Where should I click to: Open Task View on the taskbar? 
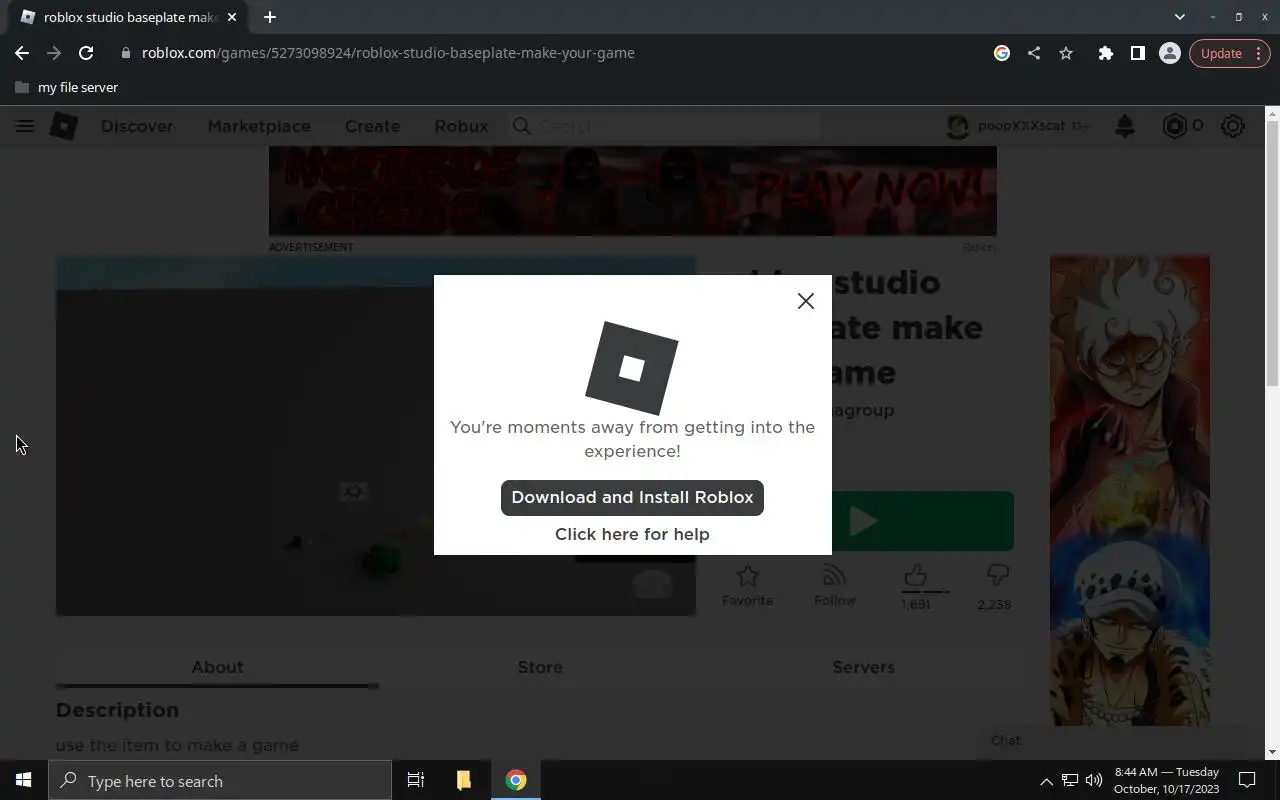click(416, 780)
